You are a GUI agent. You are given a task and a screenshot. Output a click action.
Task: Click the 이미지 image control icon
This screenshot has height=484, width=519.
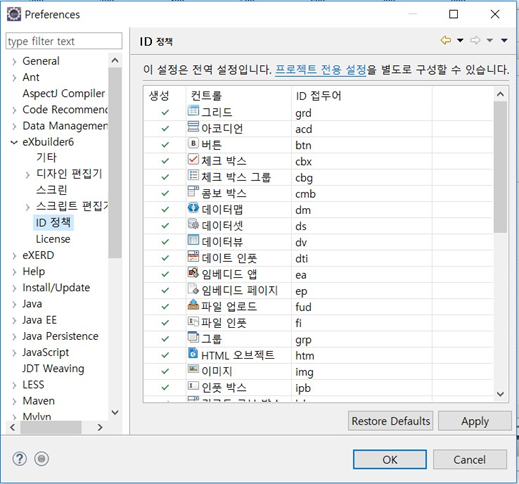[193, 369]
